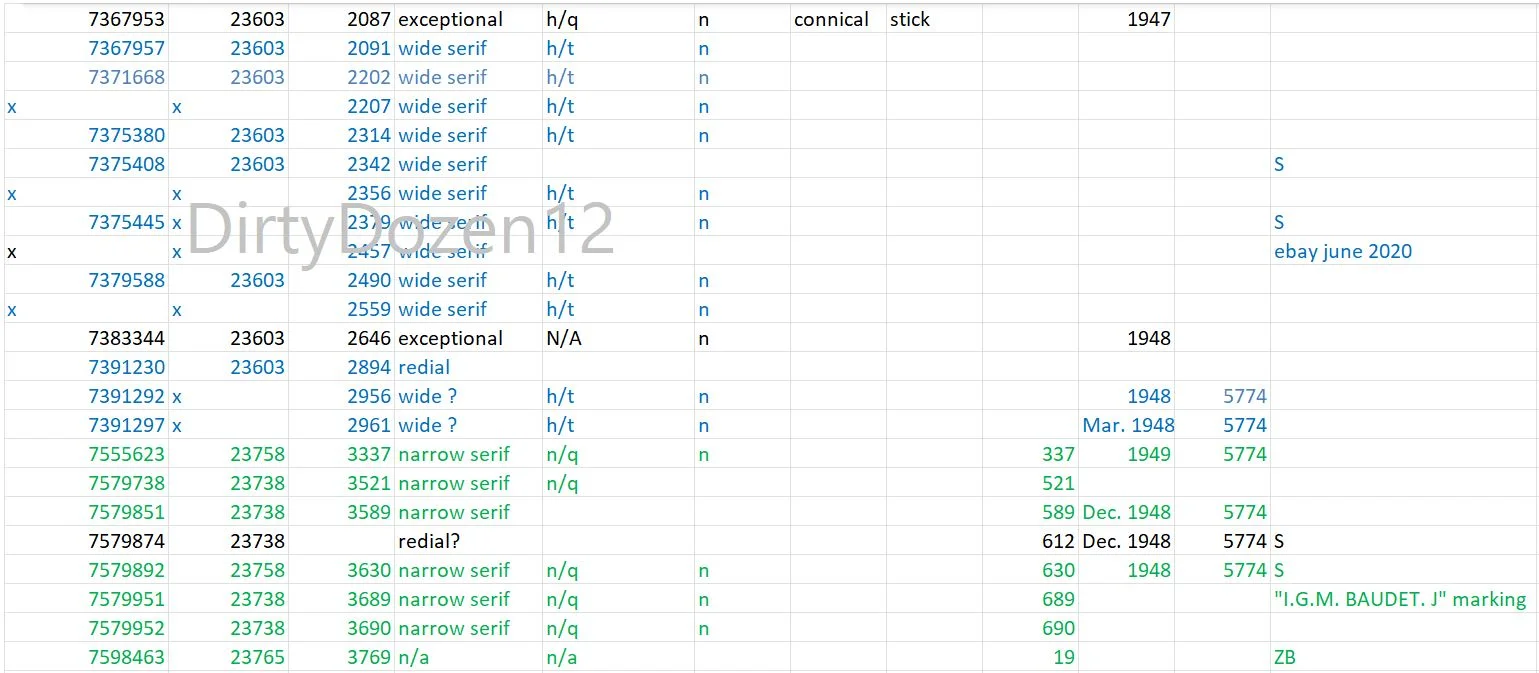Click the "N/A" cell
Viewport: 1539px width, 673px height.
click(564, 338)
